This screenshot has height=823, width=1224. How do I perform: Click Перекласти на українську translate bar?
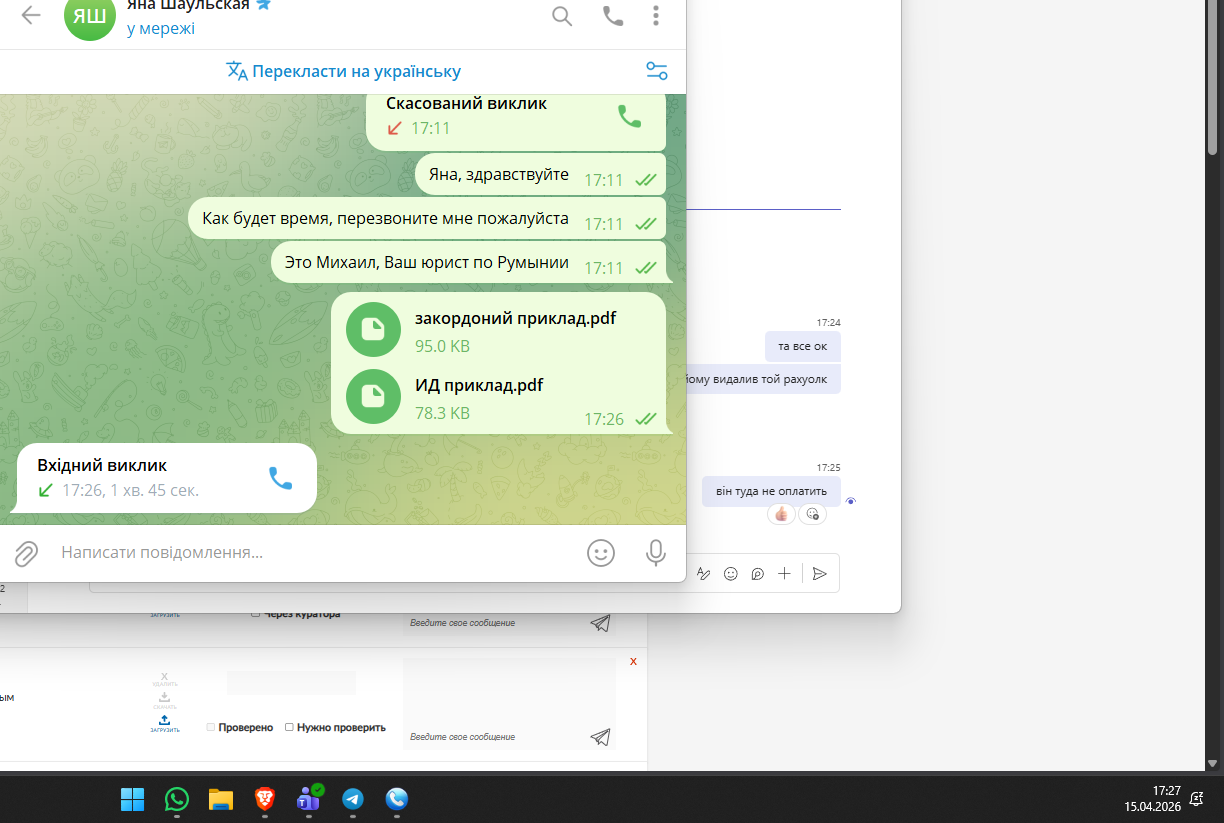(x=343, y=71)
